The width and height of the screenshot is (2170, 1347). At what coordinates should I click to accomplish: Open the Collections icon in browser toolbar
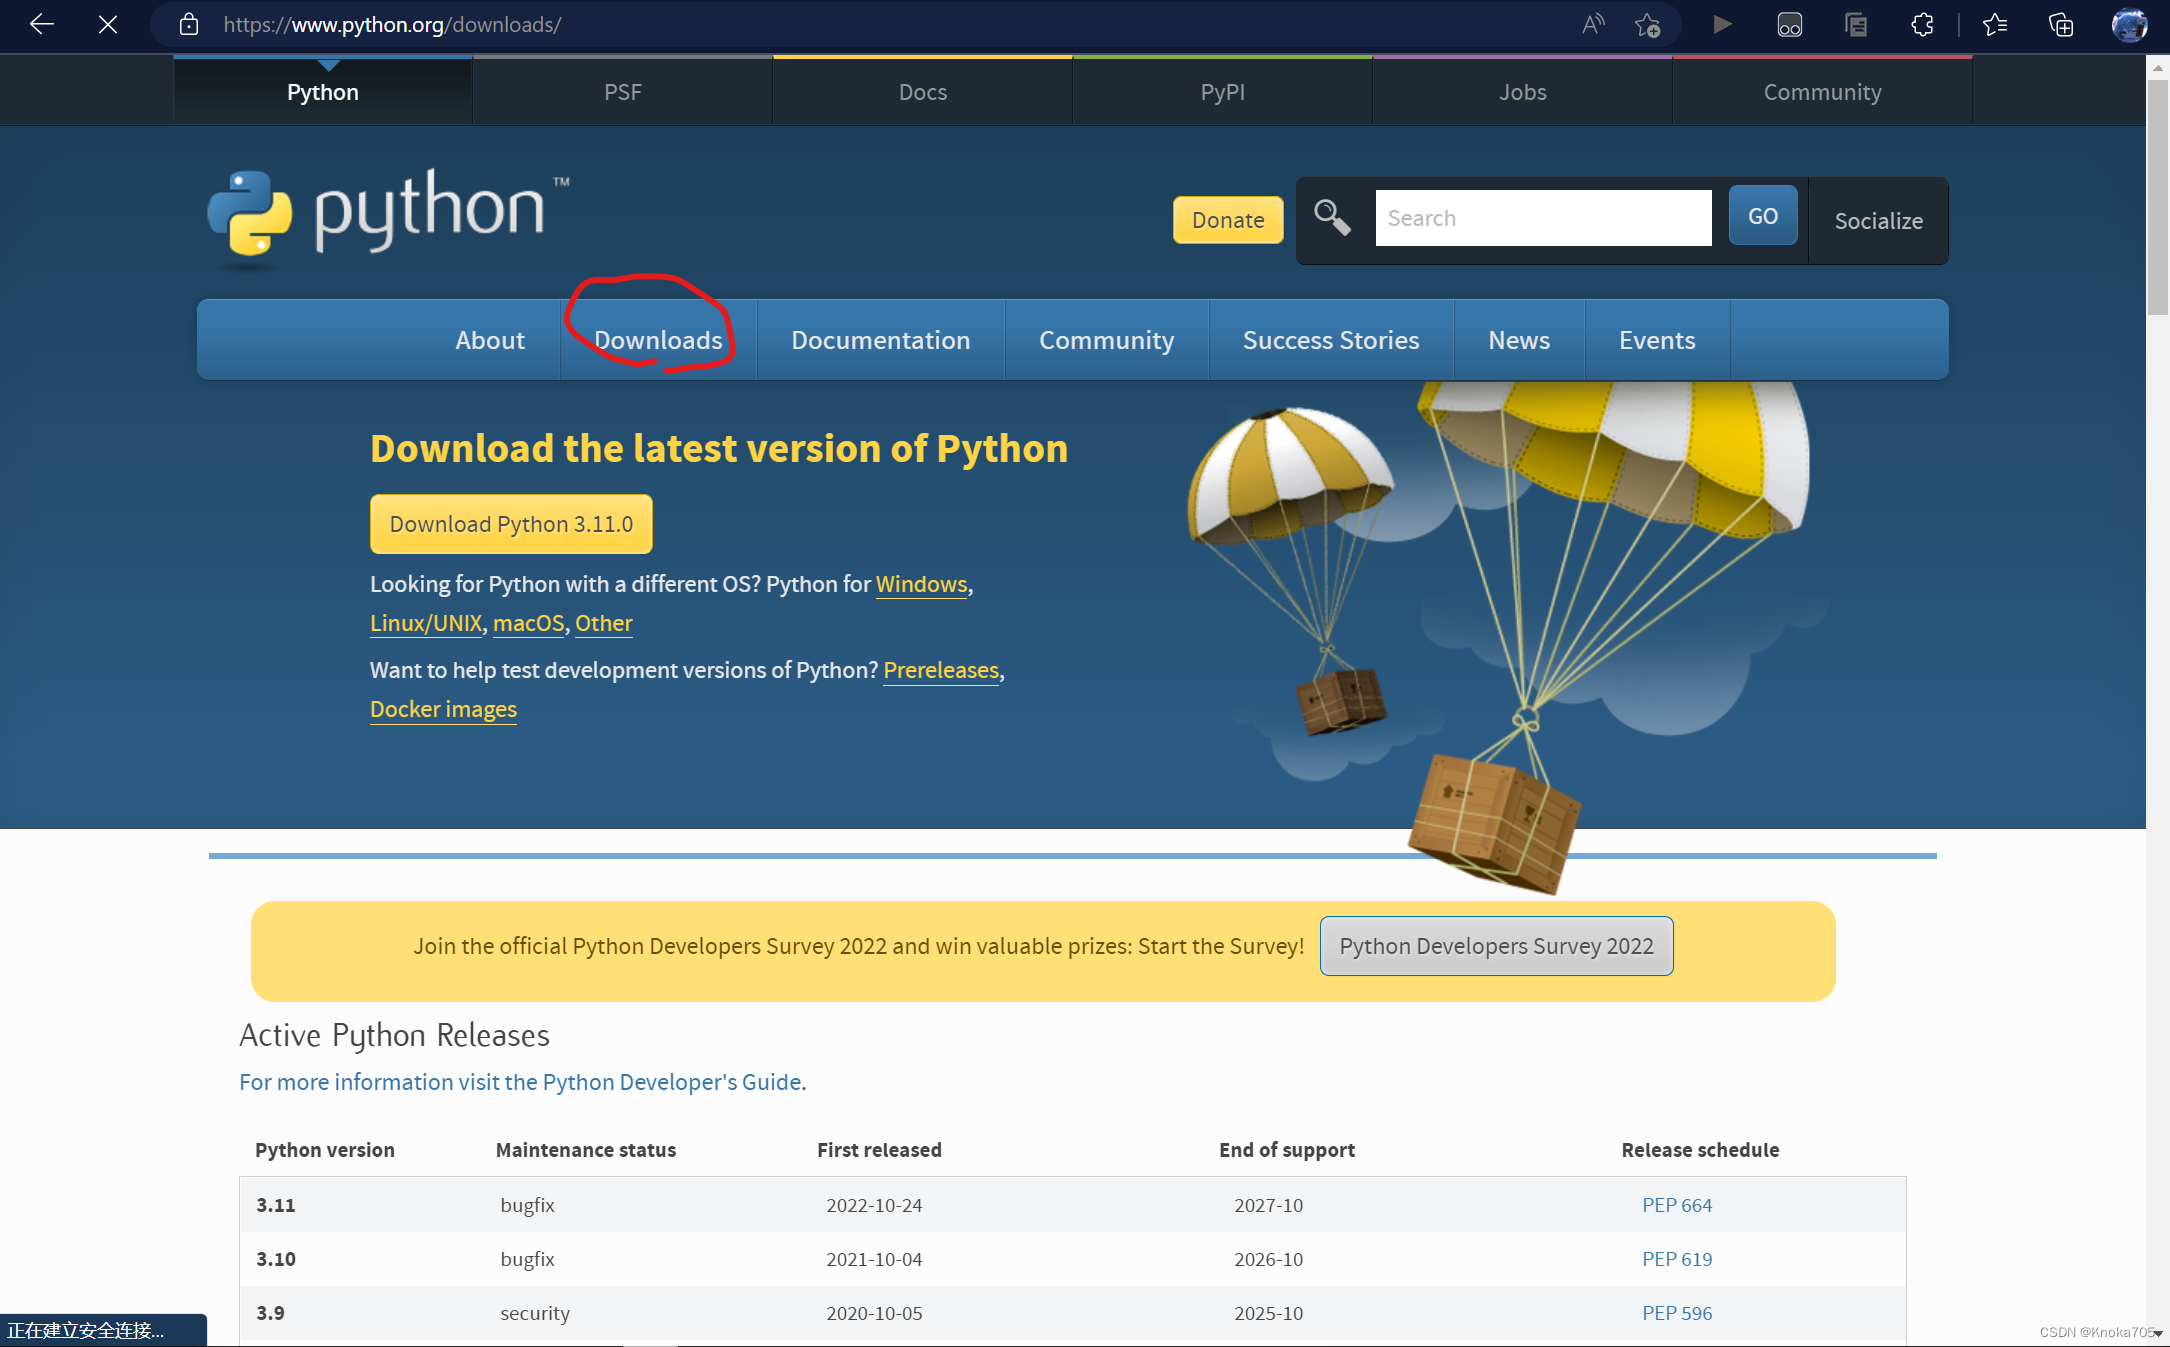tap(2061, 24)
